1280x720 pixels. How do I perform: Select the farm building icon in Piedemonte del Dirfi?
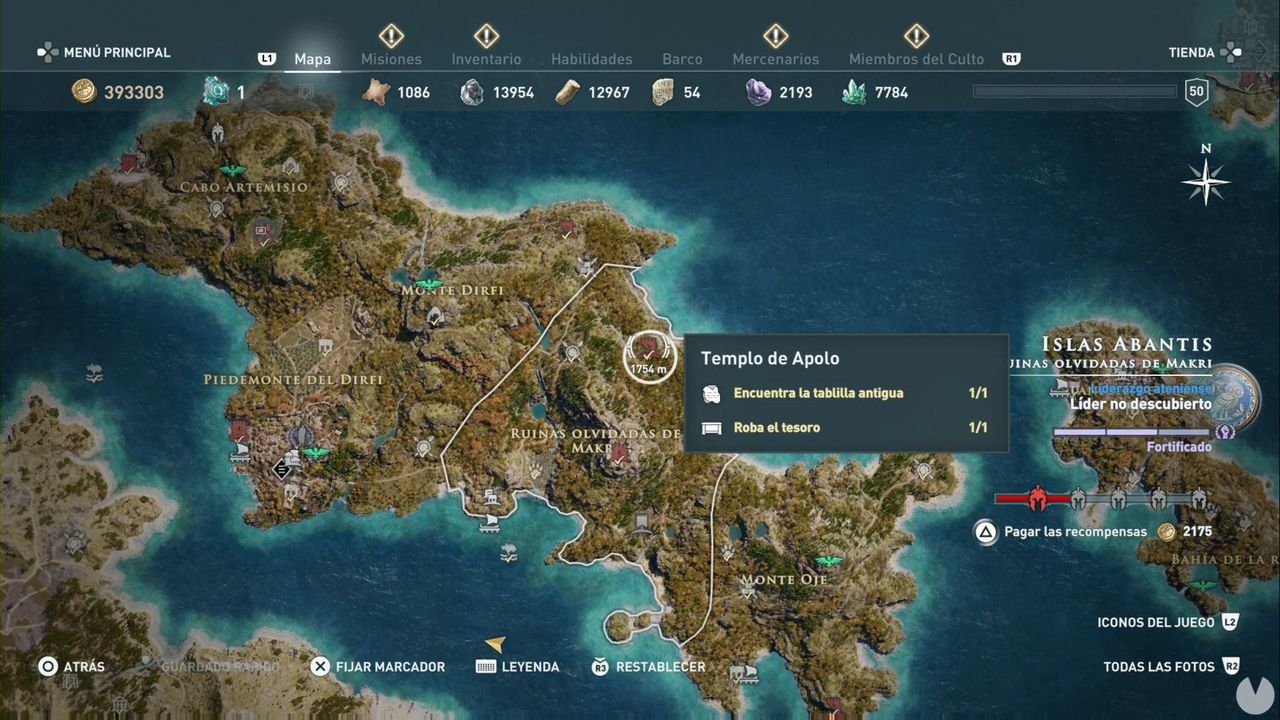point(326,346)
